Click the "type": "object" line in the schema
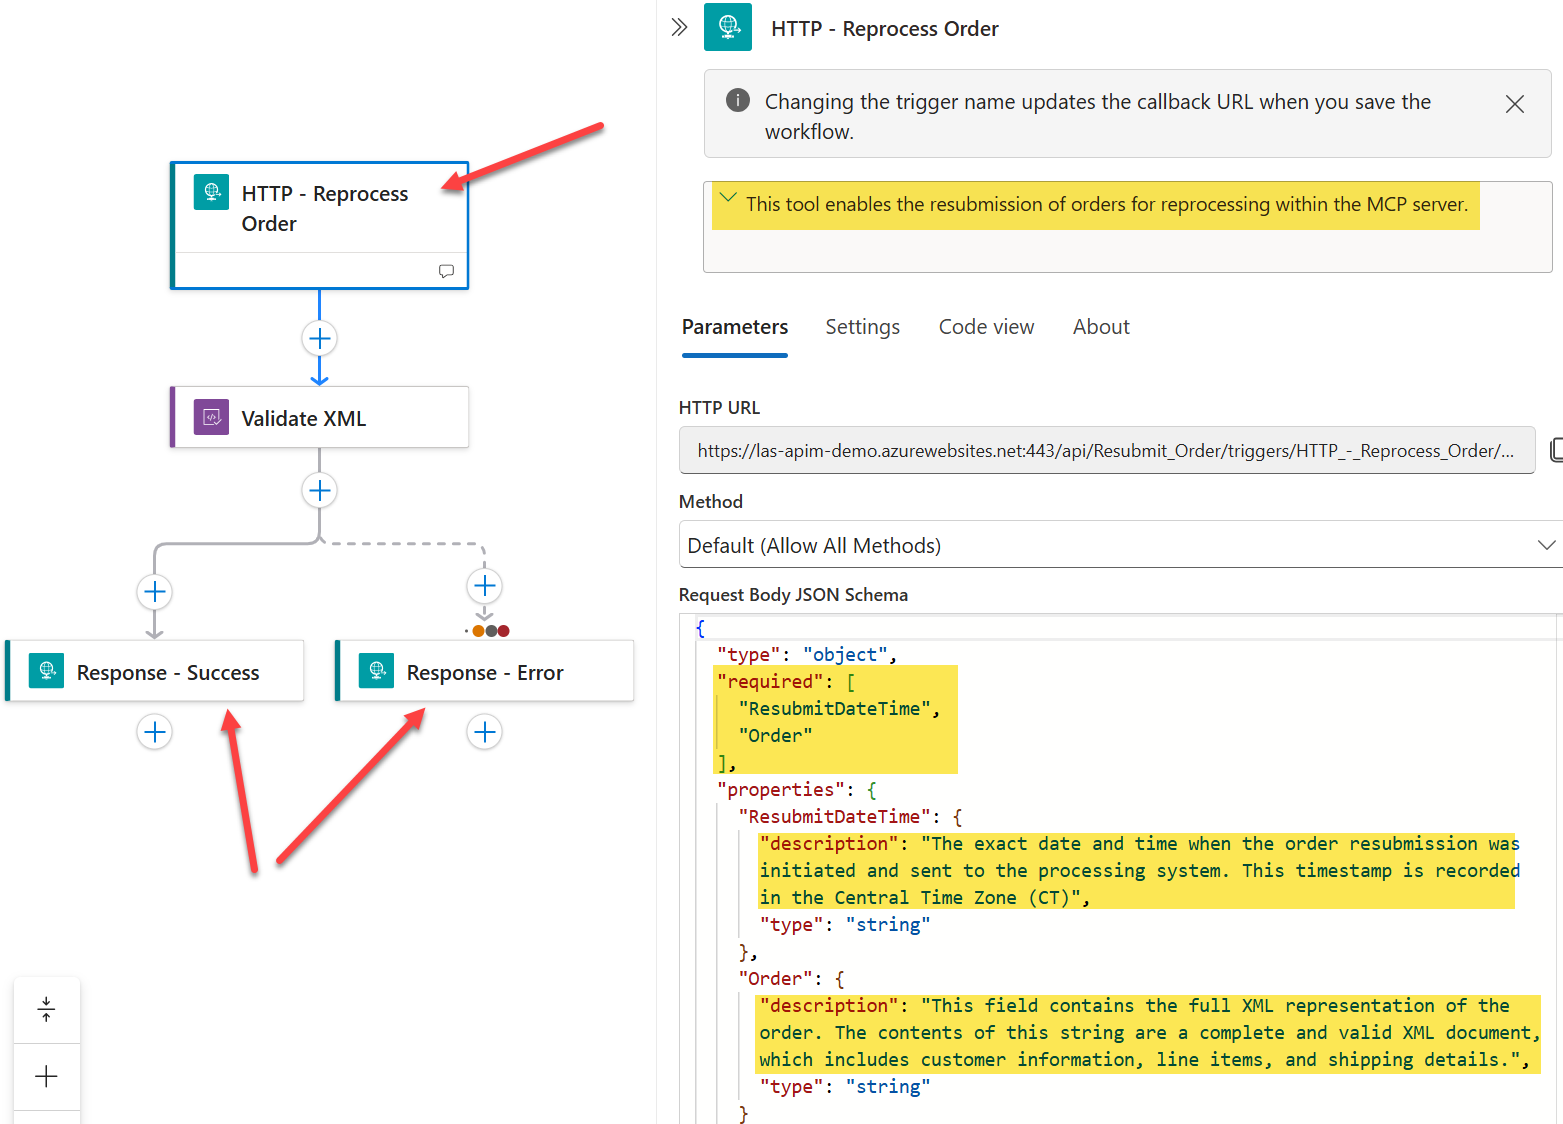The height and width of the screenshot is (1124, 1563). [x=806, y=654]
